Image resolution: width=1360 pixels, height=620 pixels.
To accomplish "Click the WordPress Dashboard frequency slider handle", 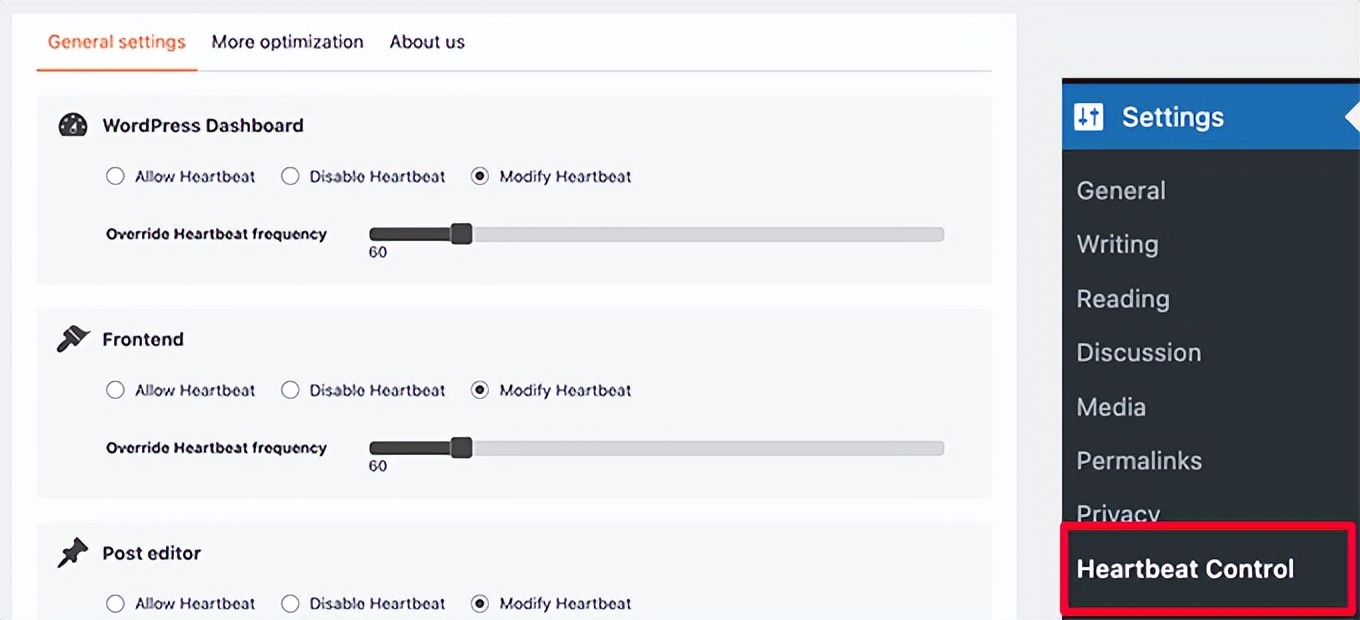I will (x=461, y=234).
